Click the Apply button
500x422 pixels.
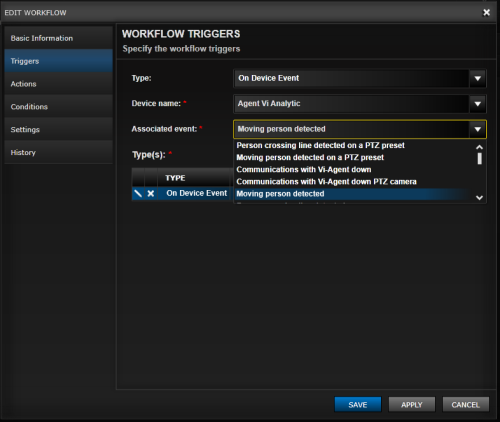[412, 405]
